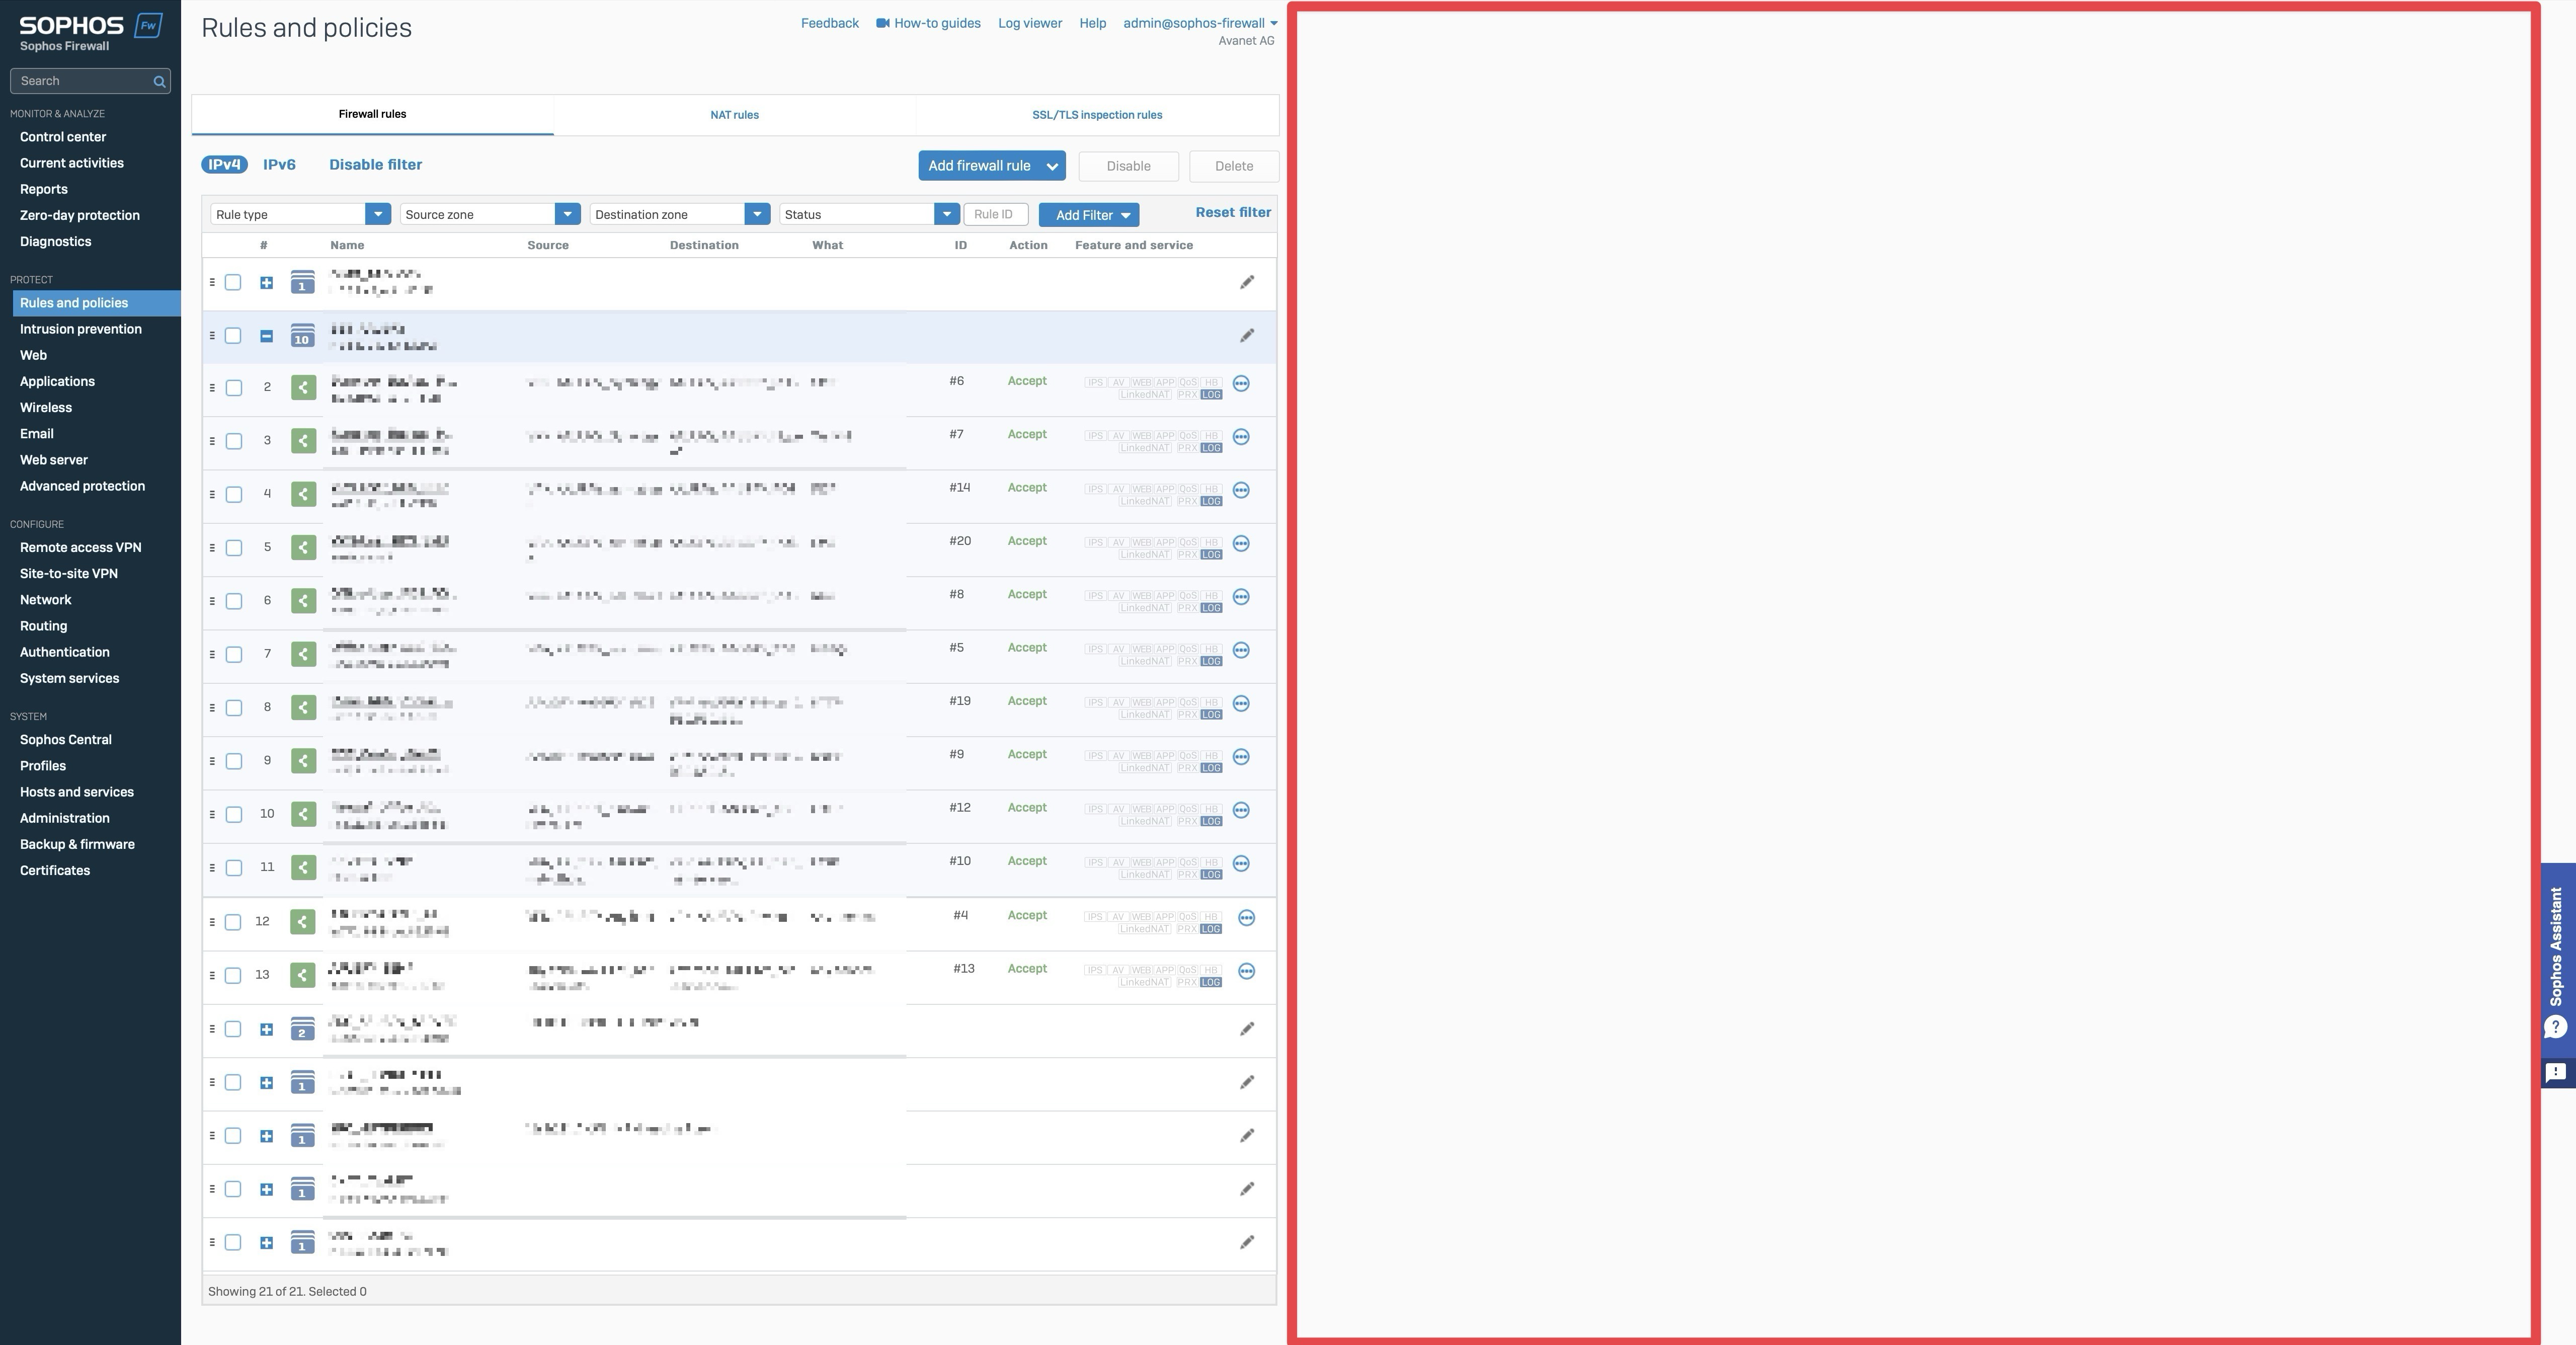The height and width of the screenshot is (1345, 2576).
Task: Check the checkbox for rule number 12
Action: click(233, 922)
